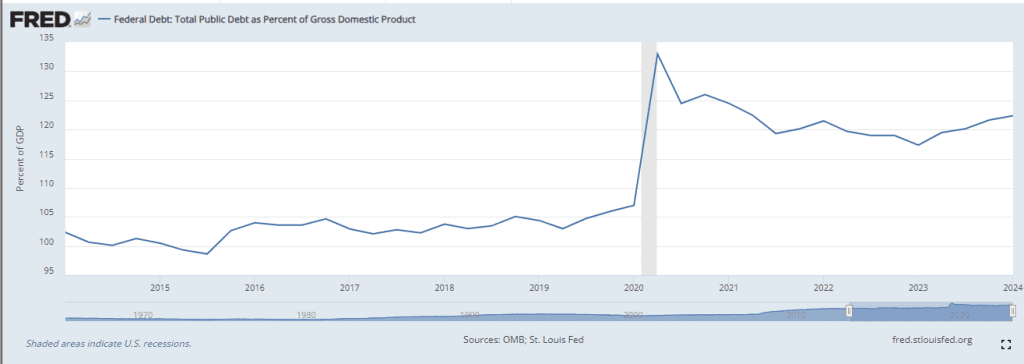
Task: Open the fullscreen view icon
Action: 1006,344
